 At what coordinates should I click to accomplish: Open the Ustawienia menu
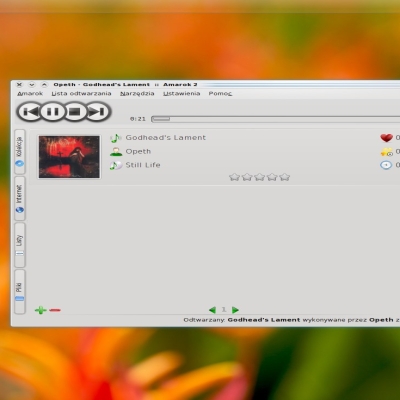pyautogui.click(x=181, y=93)
